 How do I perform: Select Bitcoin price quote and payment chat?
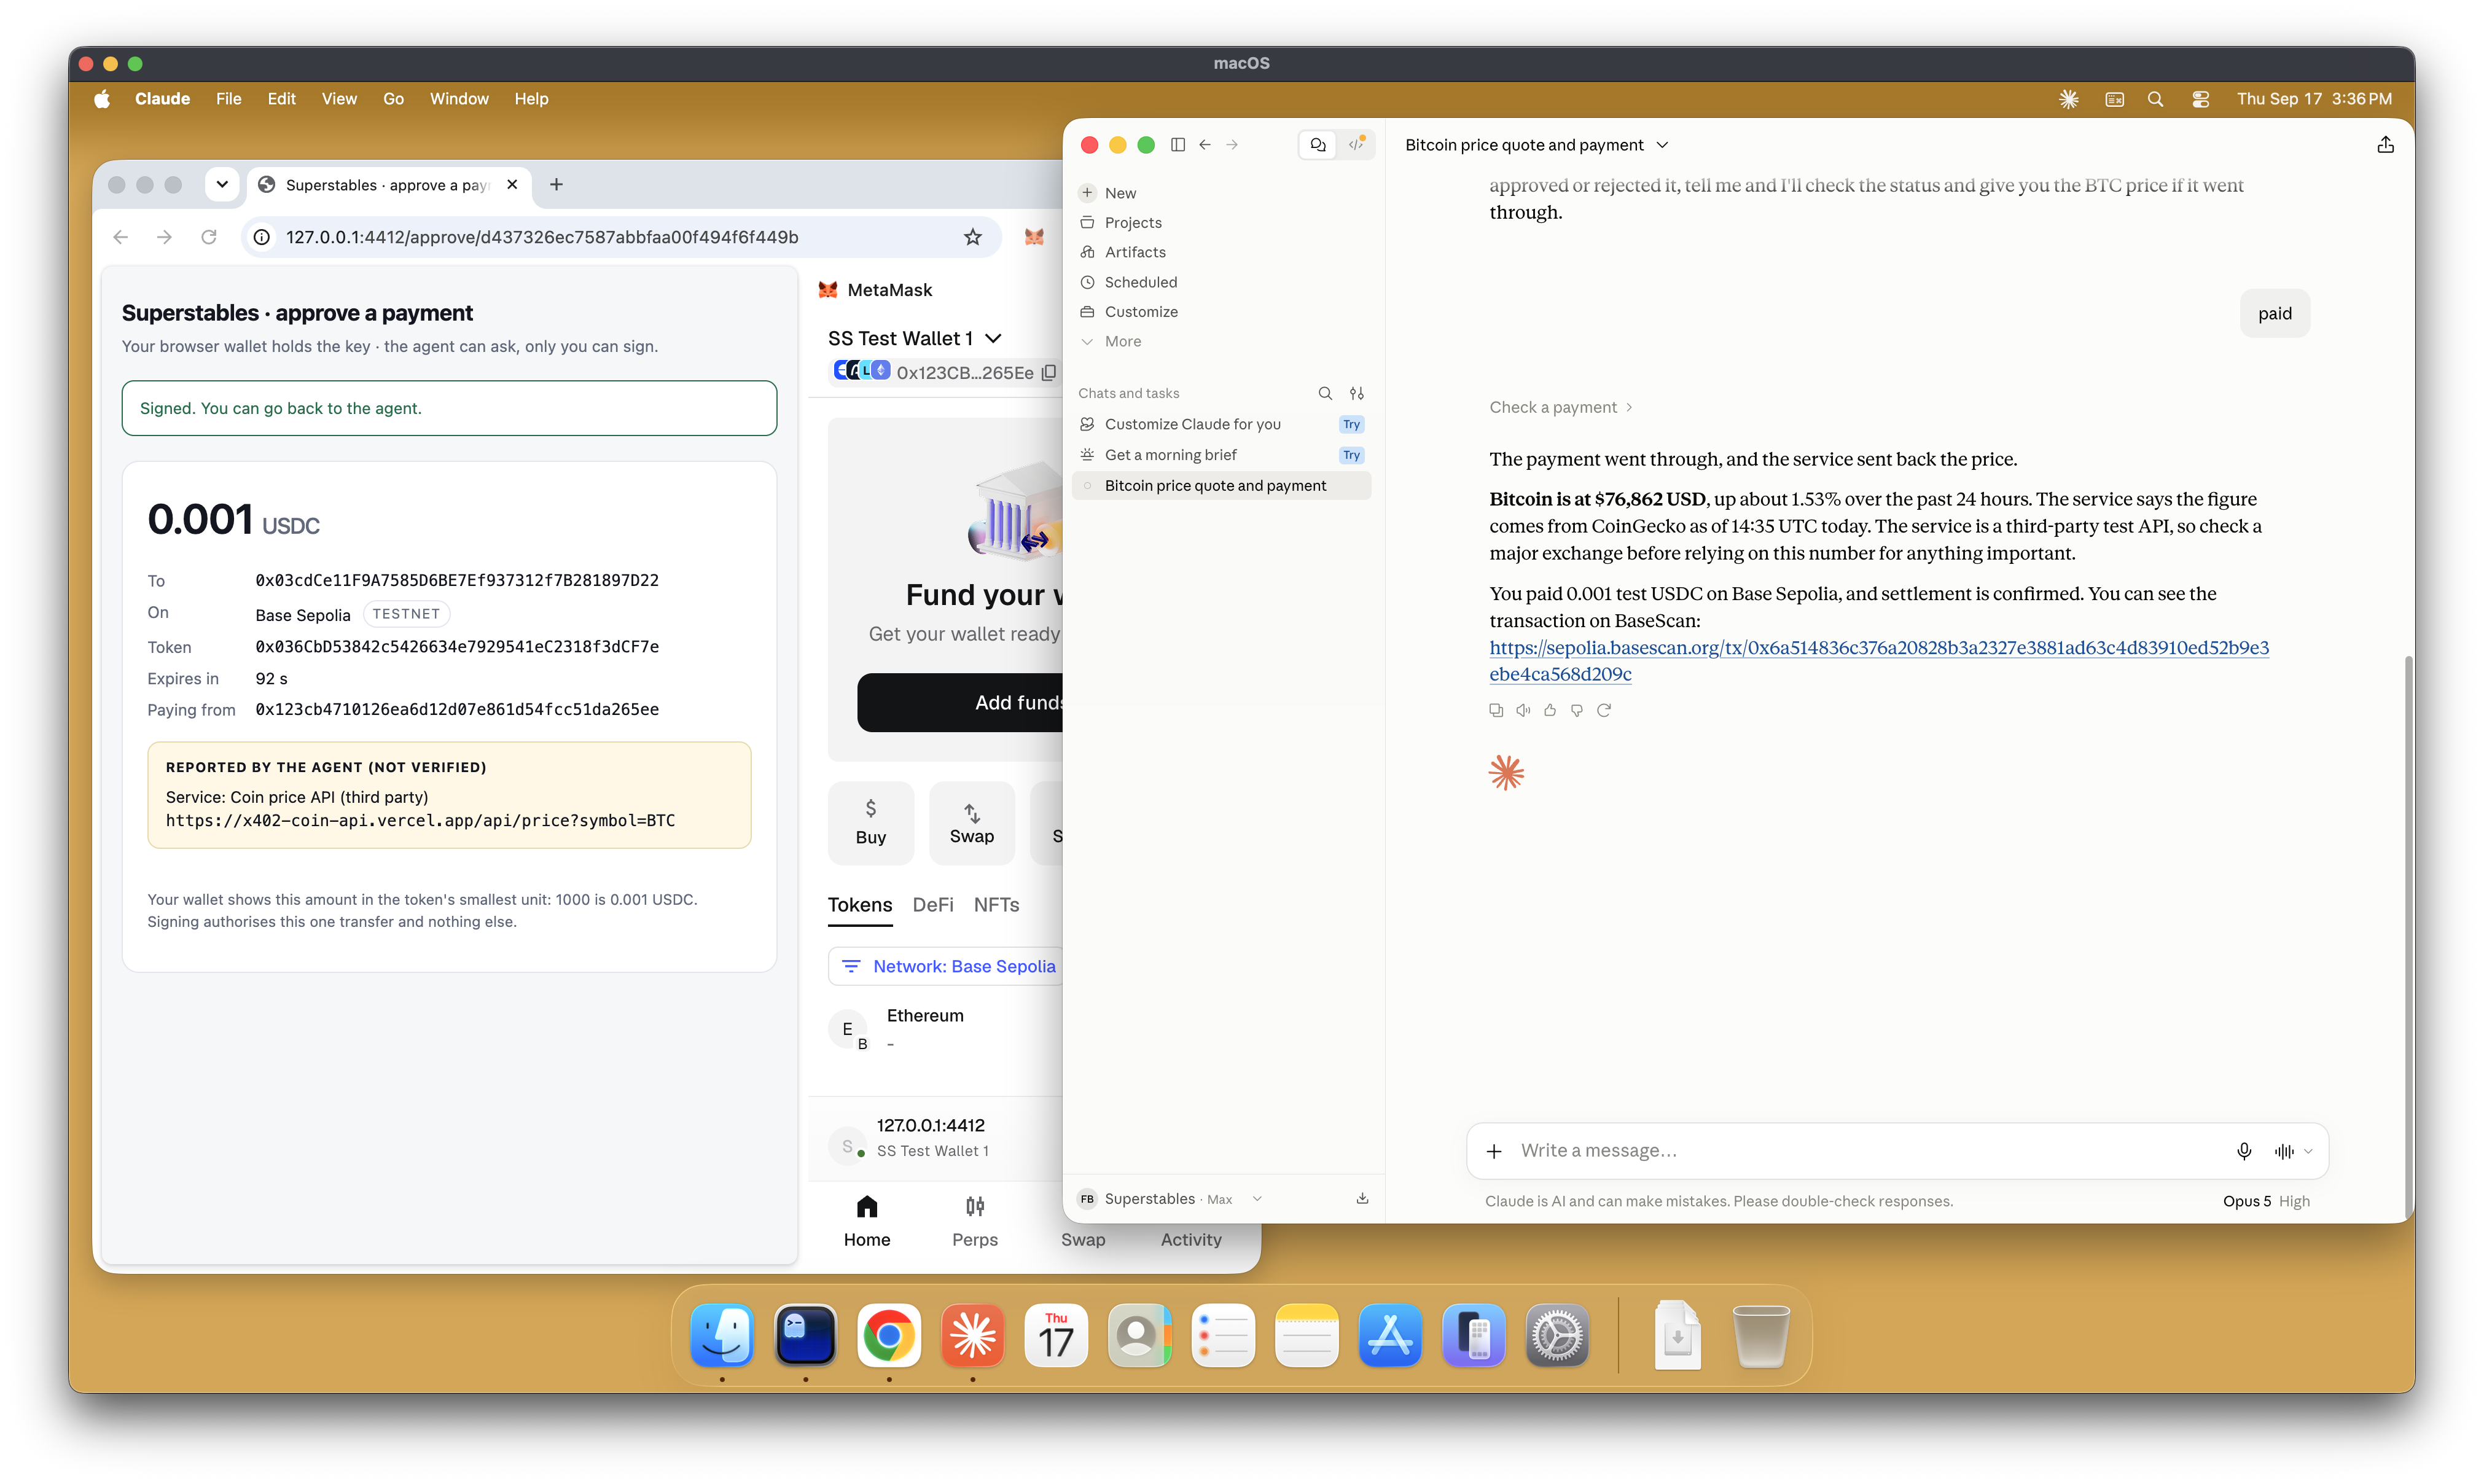(x=1221, y=486)
